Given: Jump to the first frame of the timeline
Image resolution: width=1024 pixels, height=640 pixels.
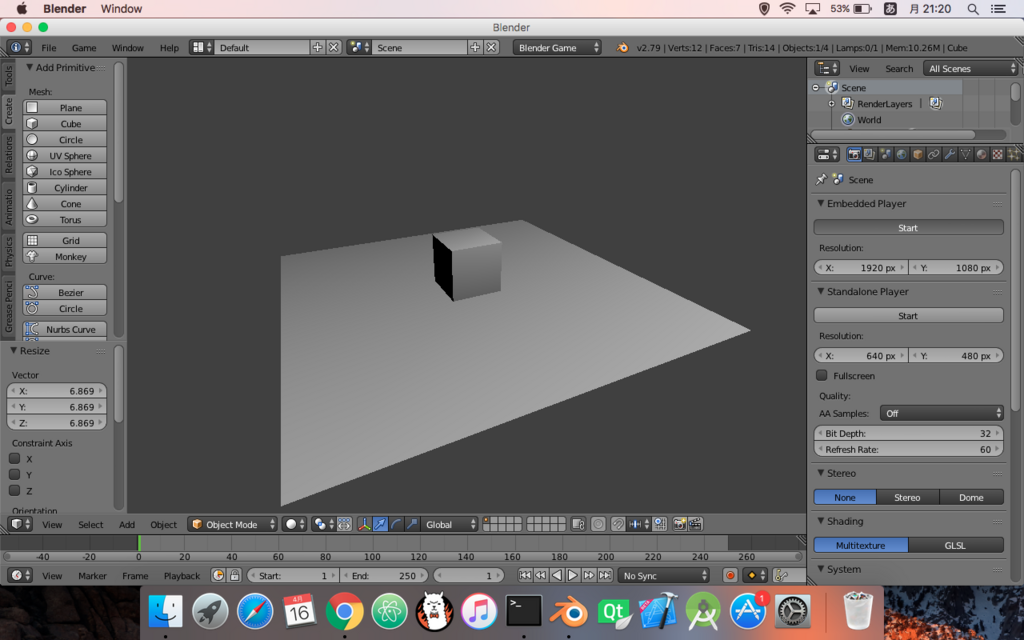Looking at the screenshot, I should pyautogui.click(x=524, y=575).
